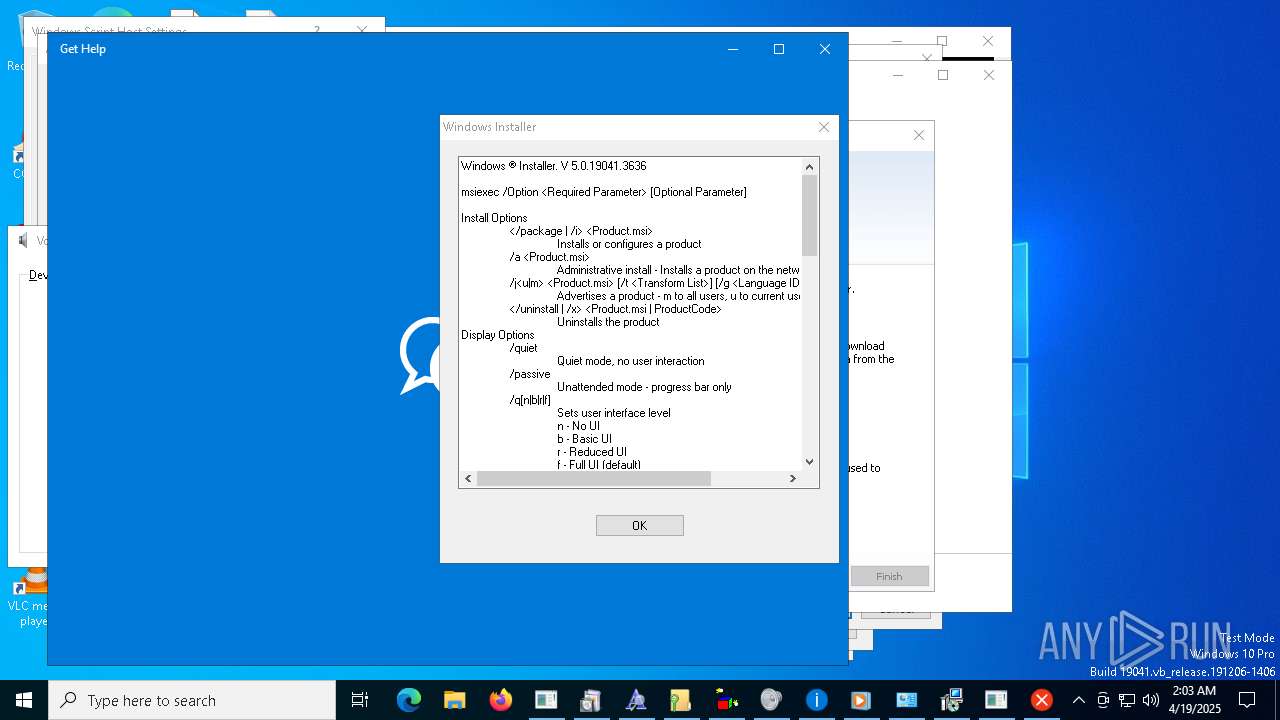
Task: Close the Get Help window
Action: tap(825, 49)
